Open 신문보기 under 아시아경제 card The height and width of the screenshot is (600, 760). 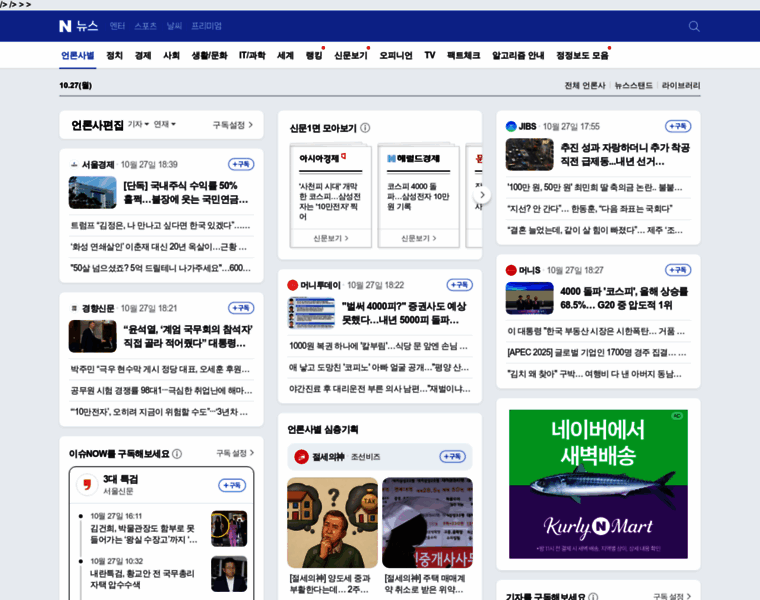coord(331,238)
